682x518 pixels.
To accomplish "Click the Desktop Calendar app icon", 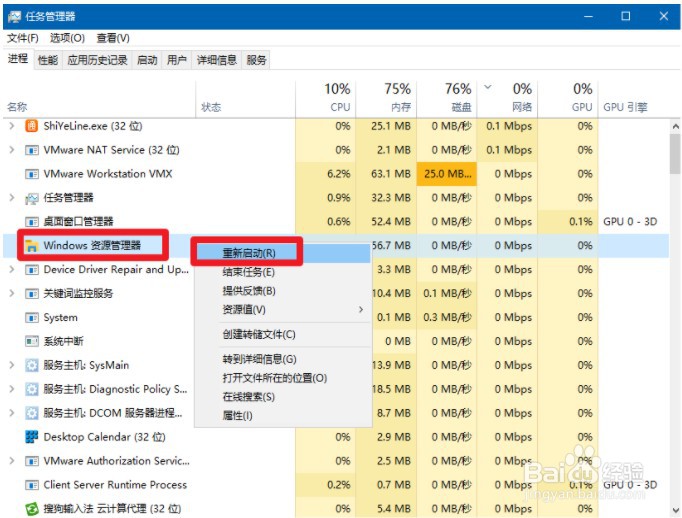I will tap(32, 437).
